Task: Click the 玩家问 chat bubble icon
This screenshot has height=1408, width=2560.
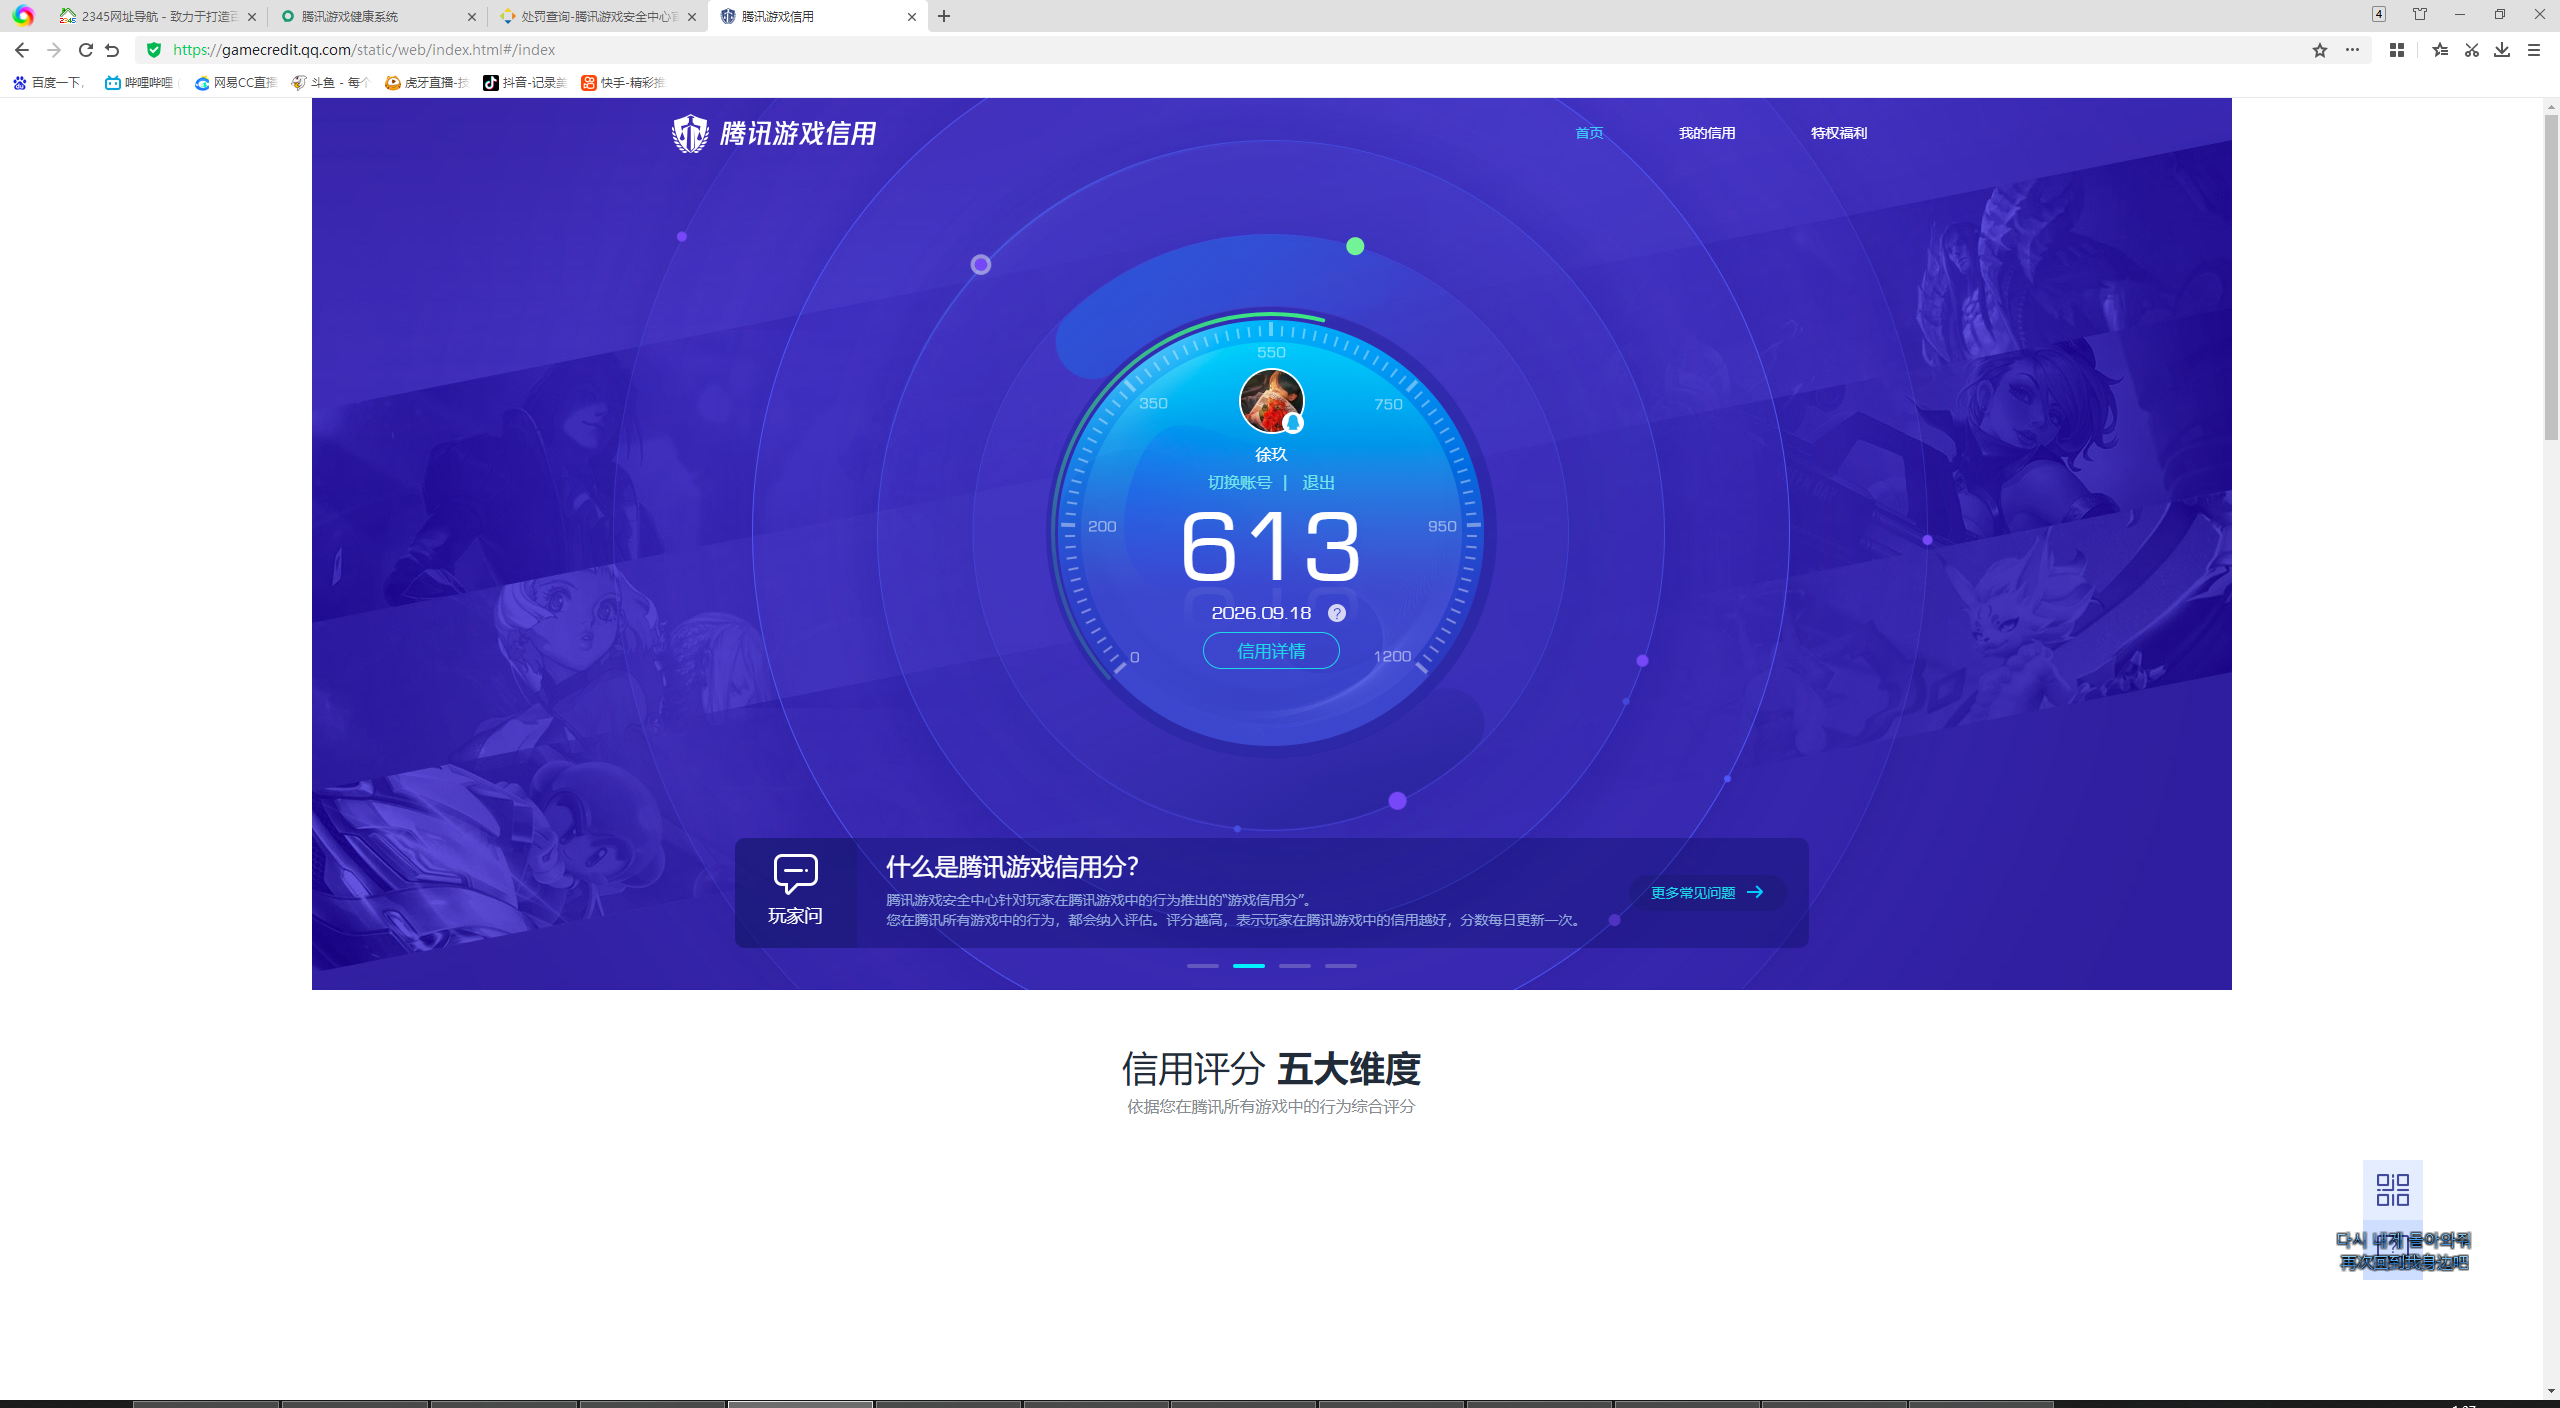Action: tap(796, 874)
